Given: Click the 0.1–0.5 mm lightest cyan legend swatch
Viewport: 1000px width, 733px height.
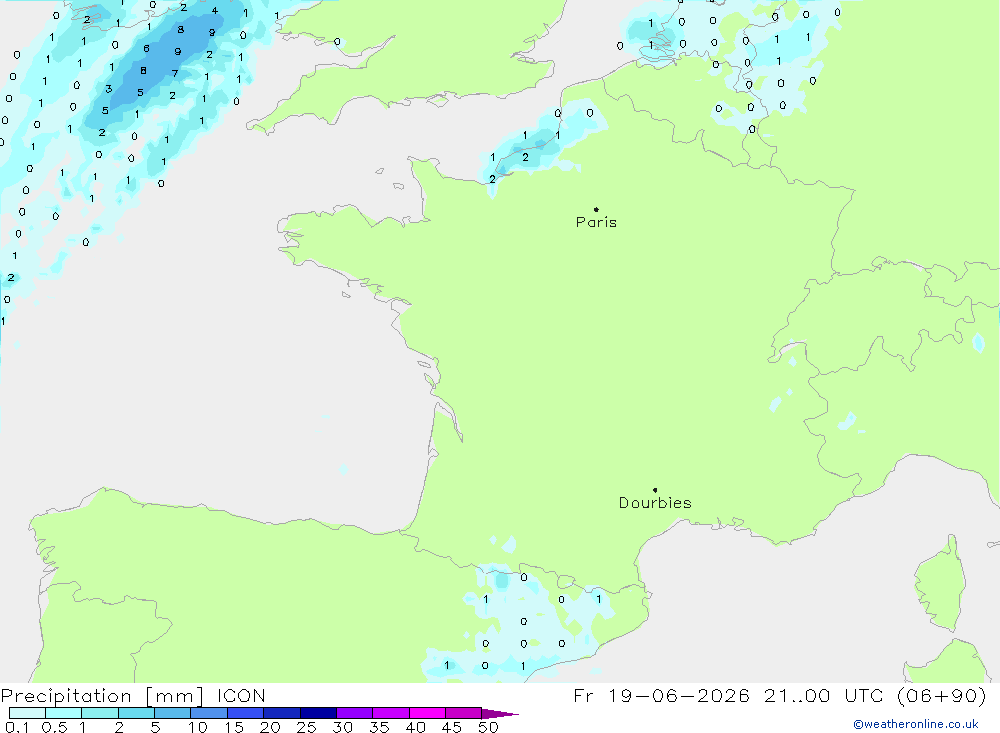Looking at the screenshot, I should (x=27, y=713).
